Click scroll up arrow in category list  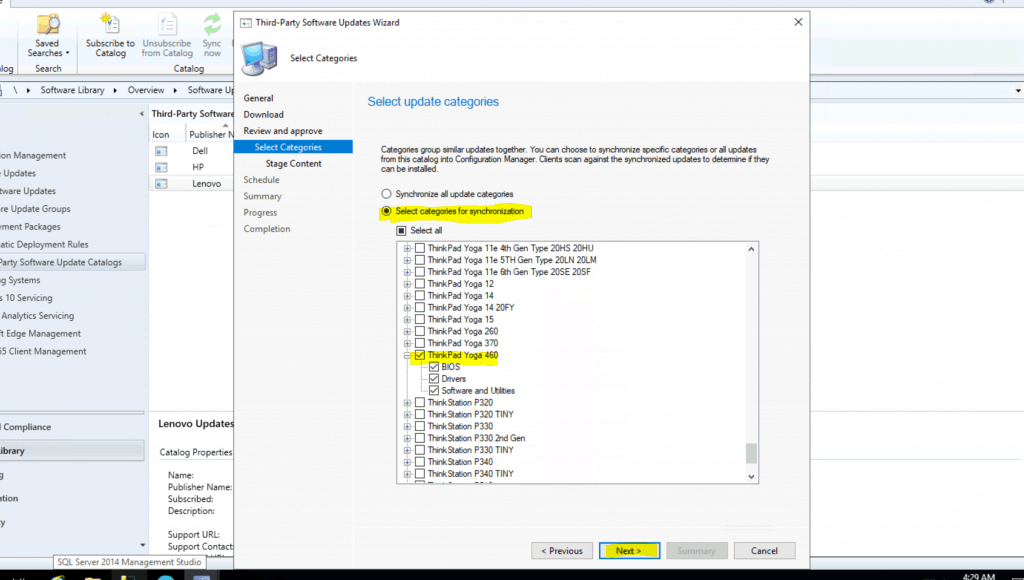click(751, 249)
